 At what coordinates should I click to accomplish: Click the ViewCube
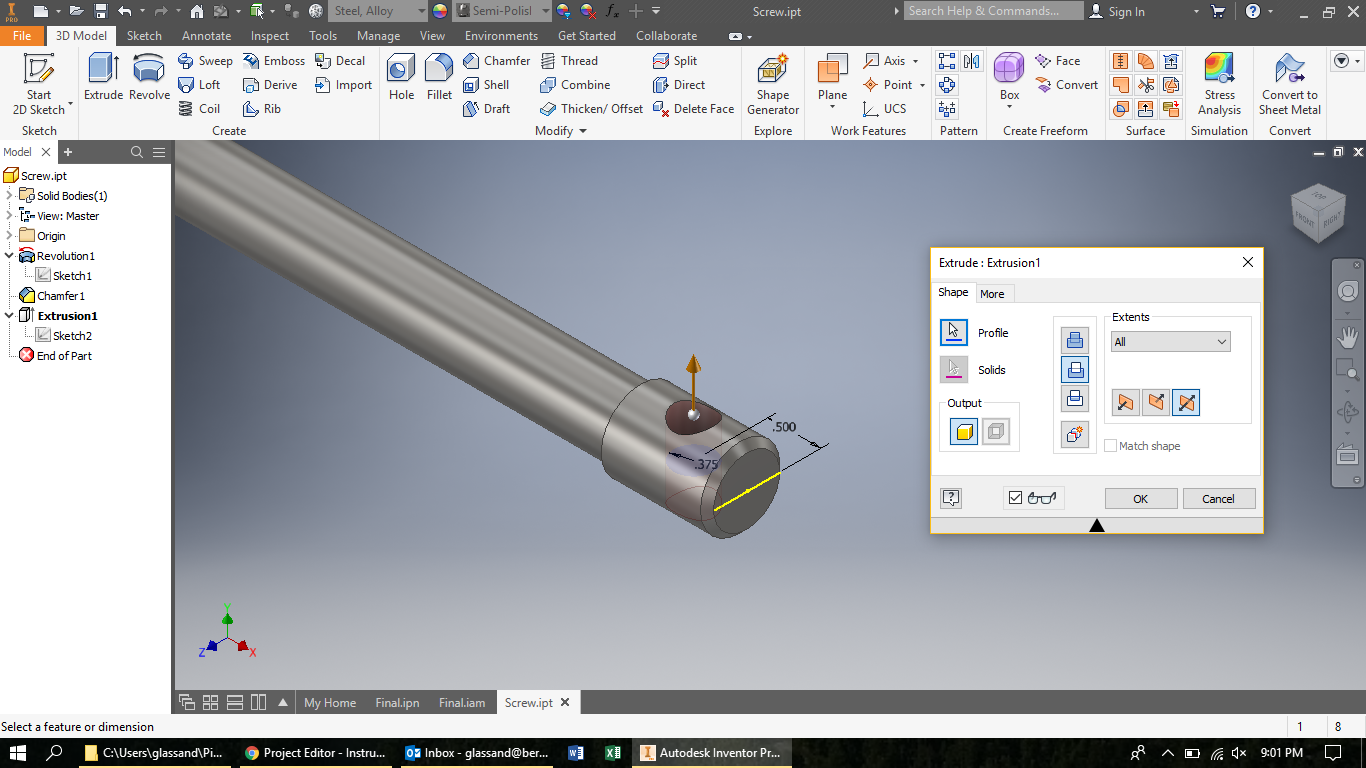[1318, 211]
